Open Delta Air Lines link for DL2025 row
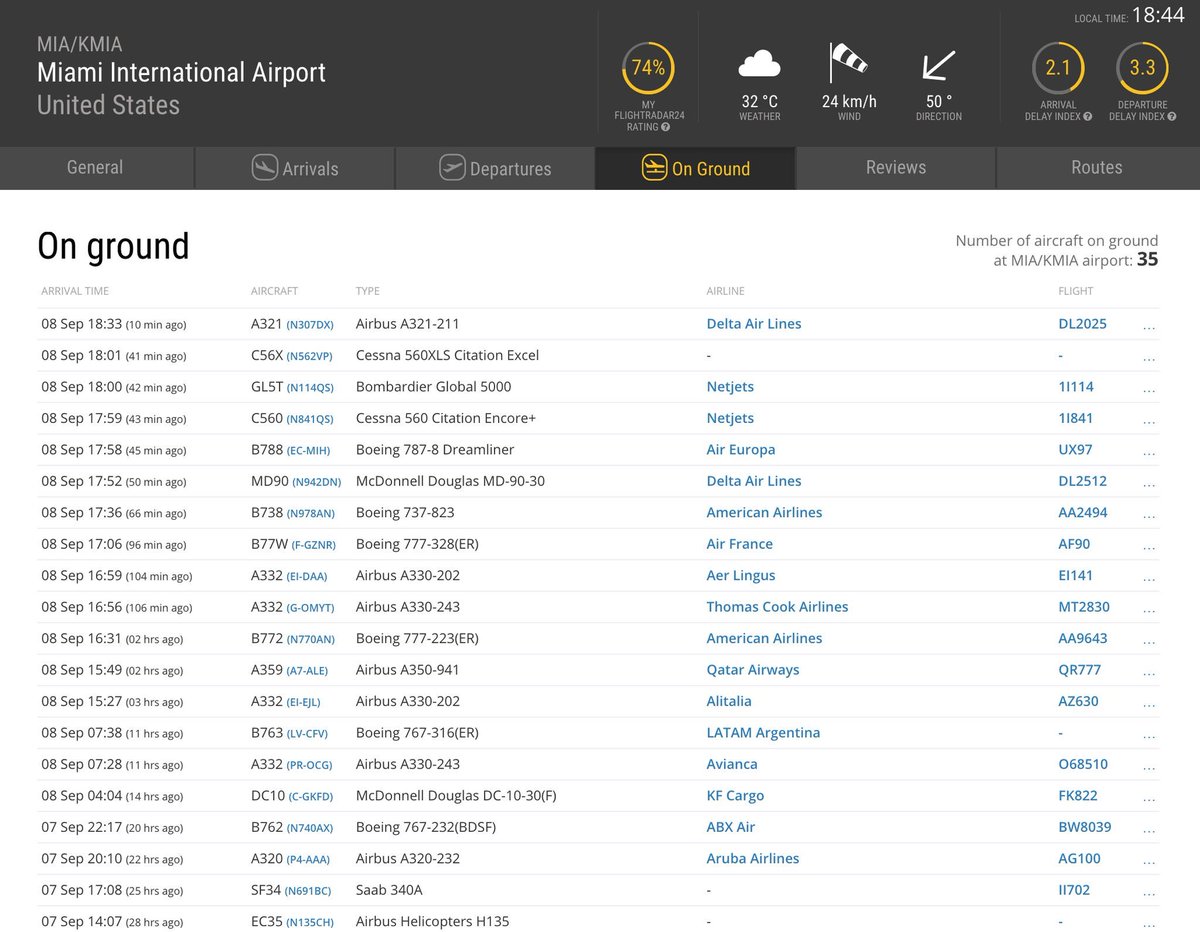 click(754, 324)
